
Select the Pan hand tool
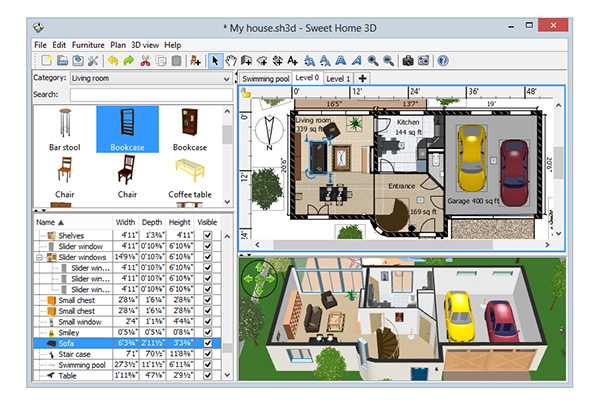(x=233, y=61)
